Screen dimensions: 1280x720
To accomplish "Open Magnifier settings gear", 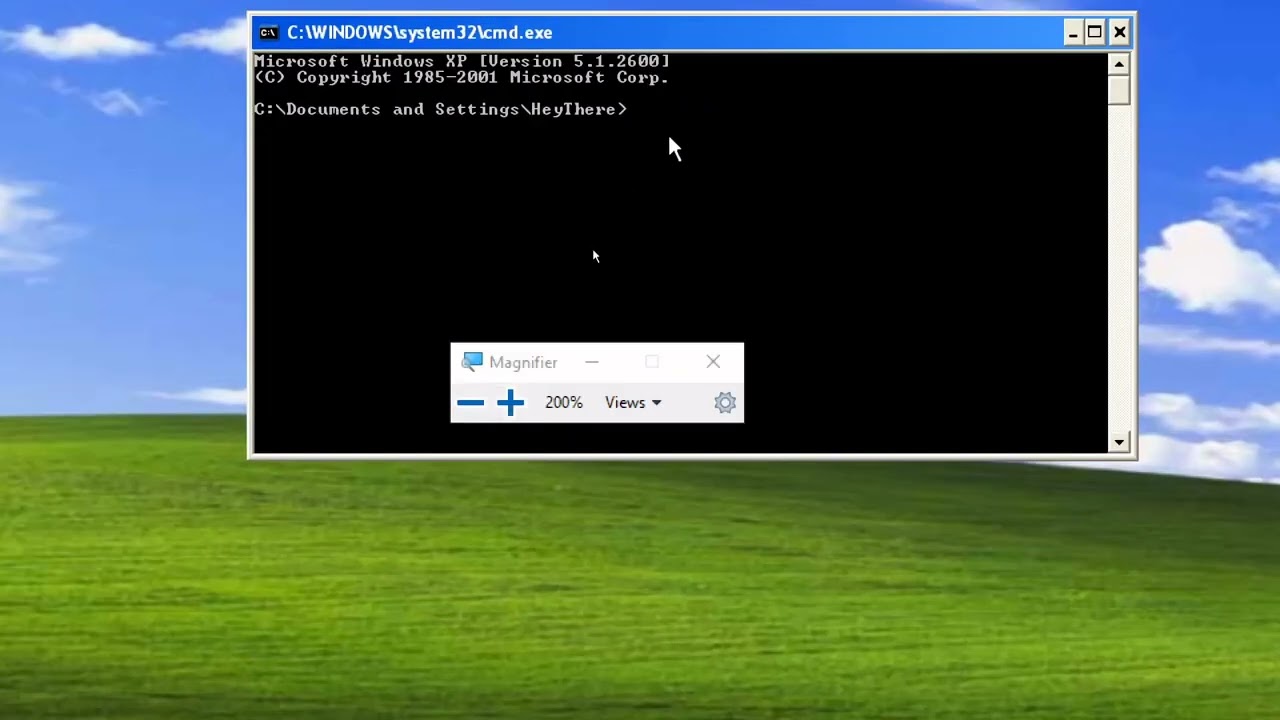I will pyautogui.click(x=725, y=403).
